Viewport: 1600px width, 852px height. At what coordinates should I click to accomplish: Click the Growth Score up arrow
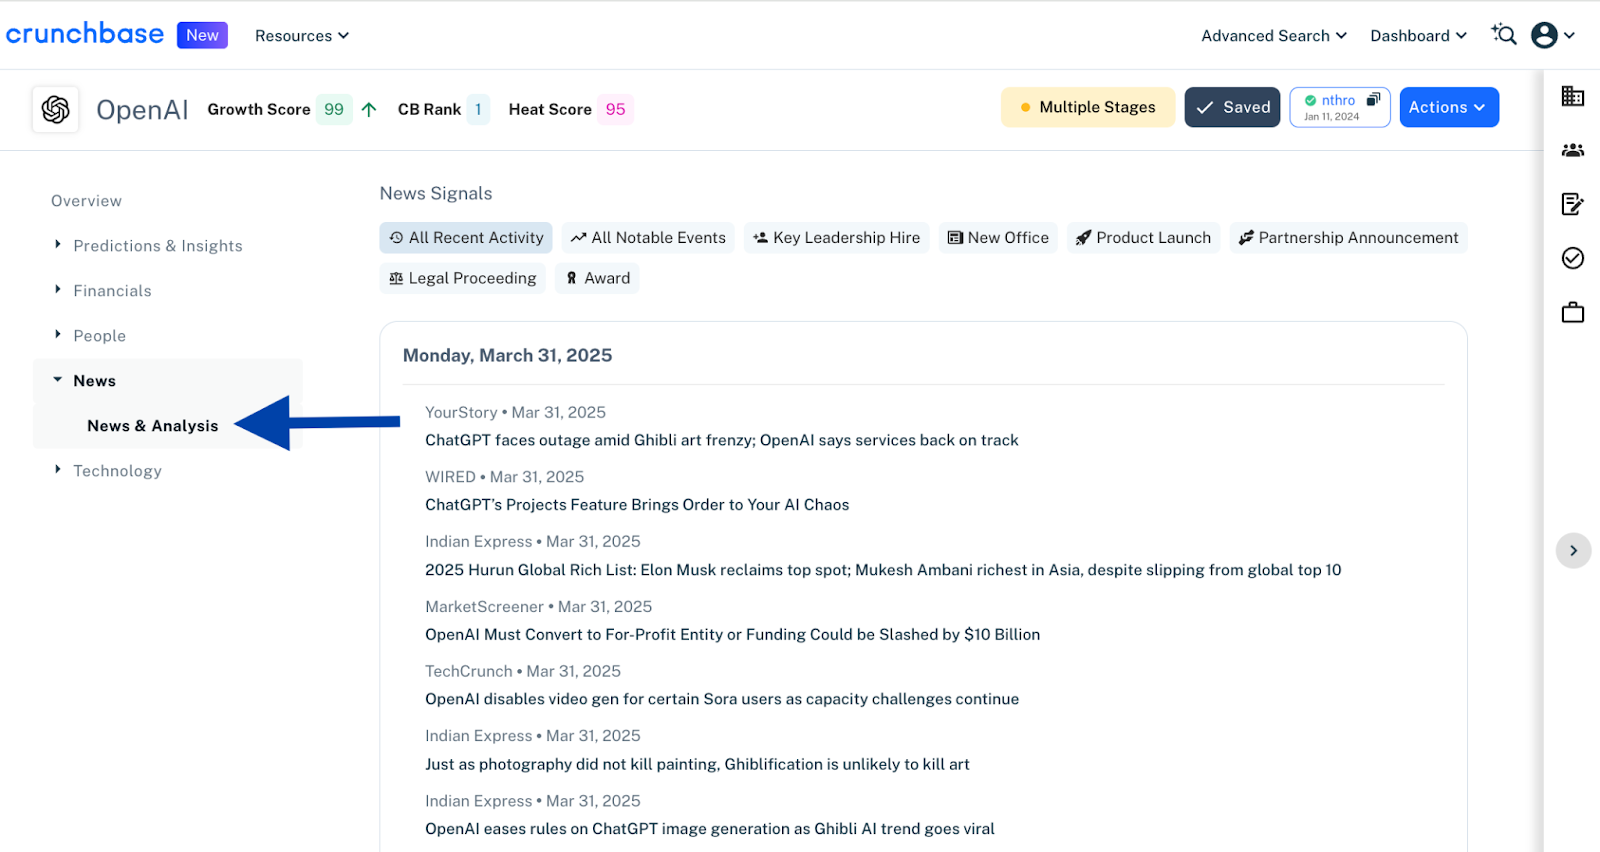point(369,109)
